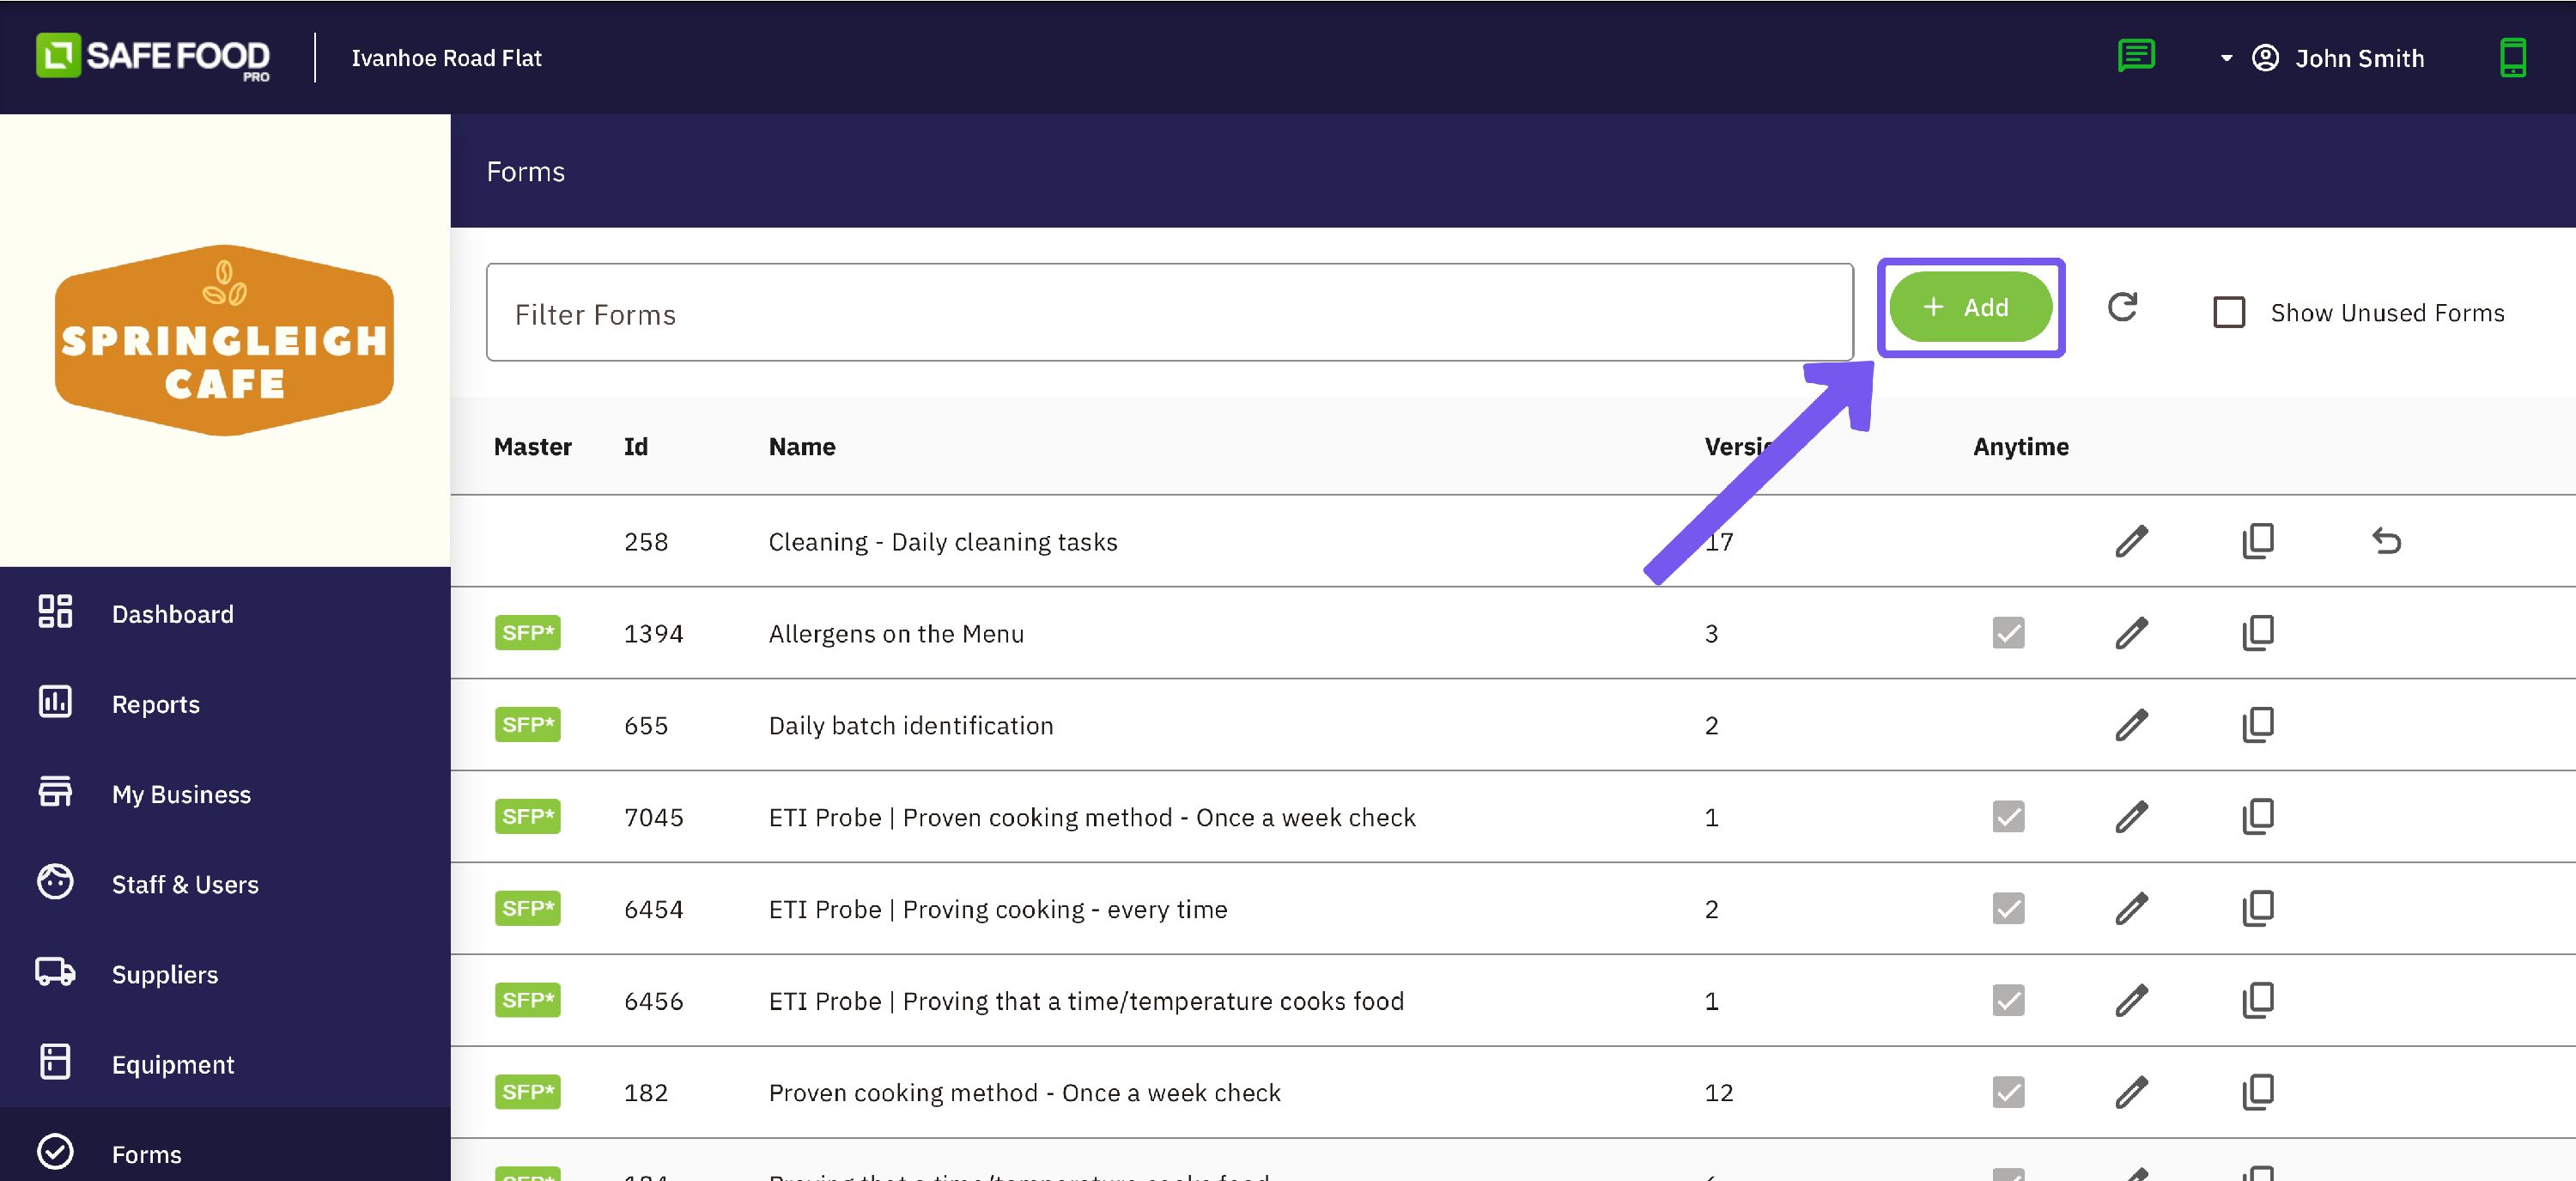The height and width of the screenshot is (1181, 2576).
Task: Click the Ivanhoe Road Flat site link
Action: (446, 58)
